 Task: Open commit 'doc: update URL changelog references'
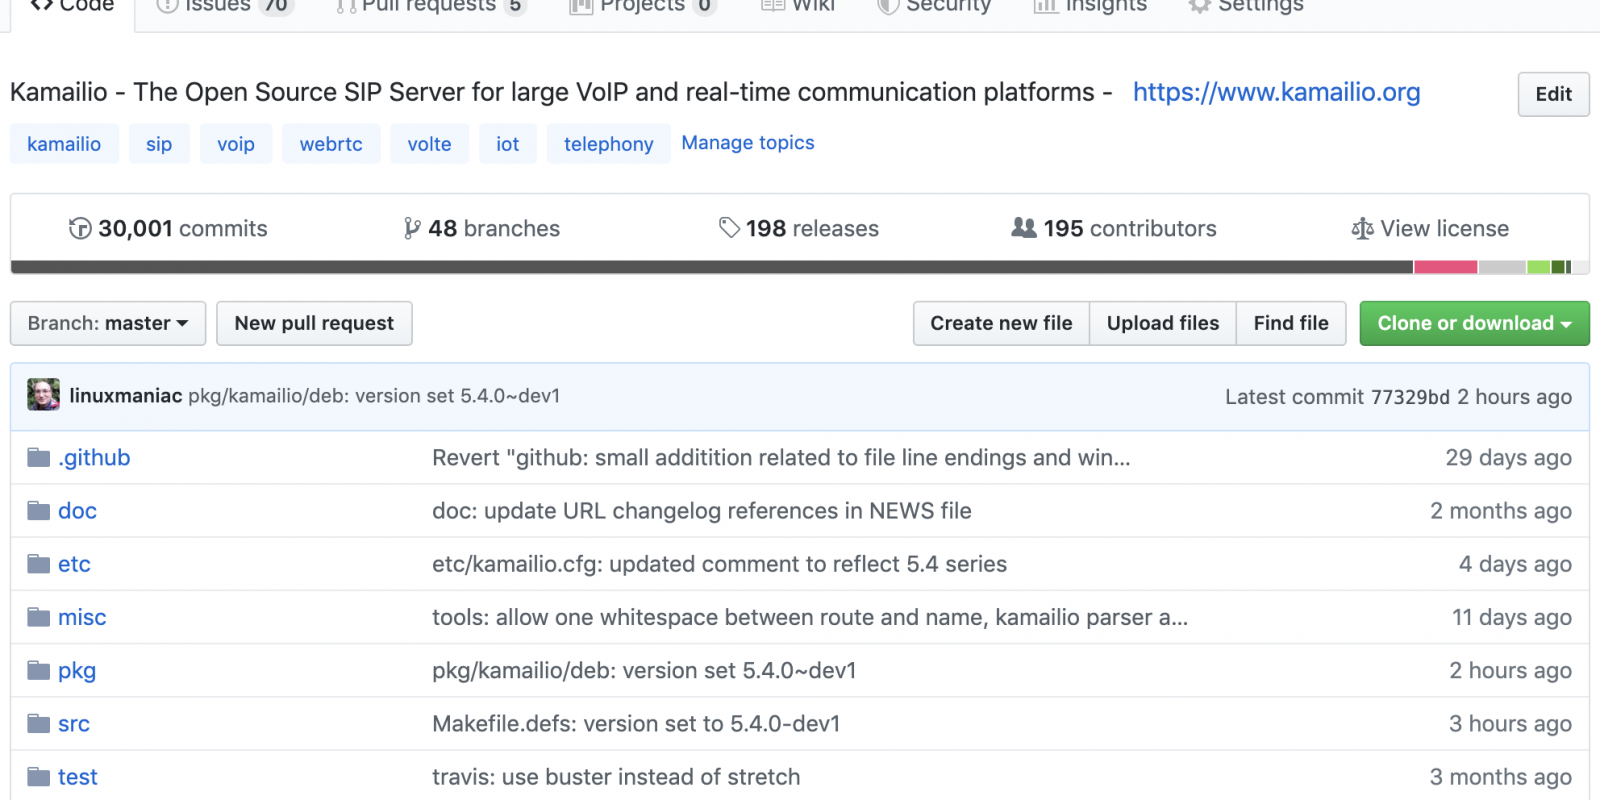[x=701, y=511]
